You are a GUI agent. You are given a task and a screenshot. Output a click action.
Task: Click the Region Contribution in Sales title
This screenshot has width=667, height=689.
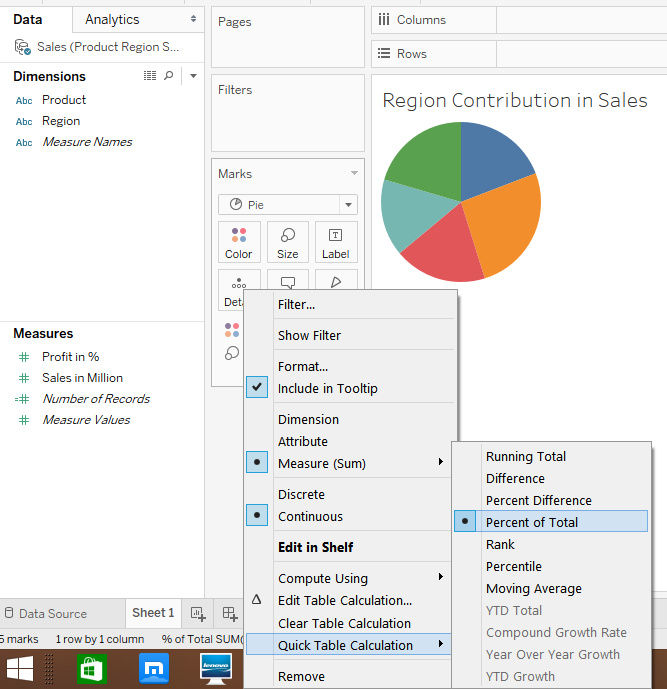(x=515, y=100)
